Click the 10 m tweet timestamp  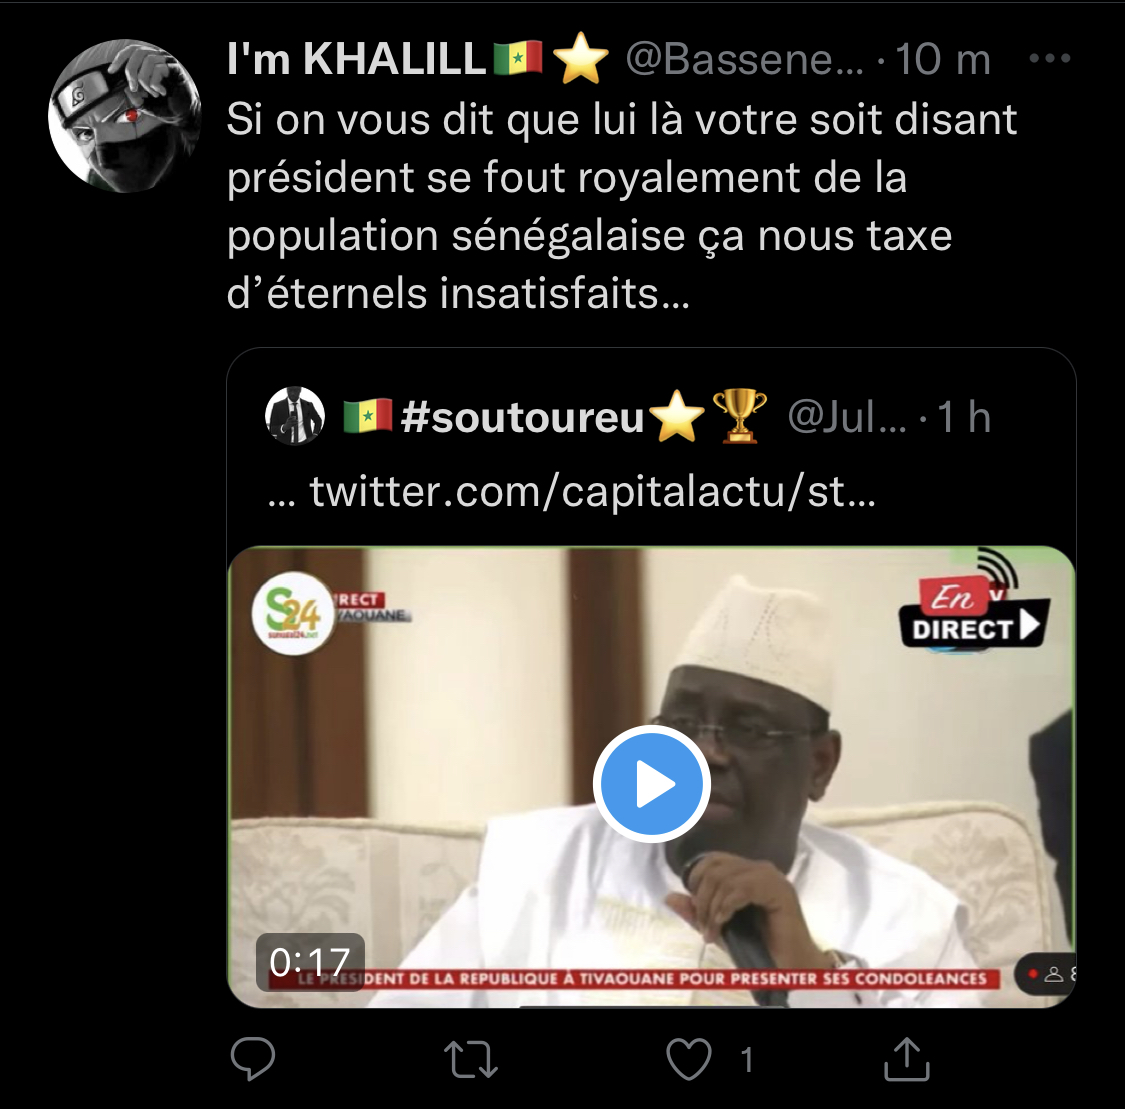942,60
